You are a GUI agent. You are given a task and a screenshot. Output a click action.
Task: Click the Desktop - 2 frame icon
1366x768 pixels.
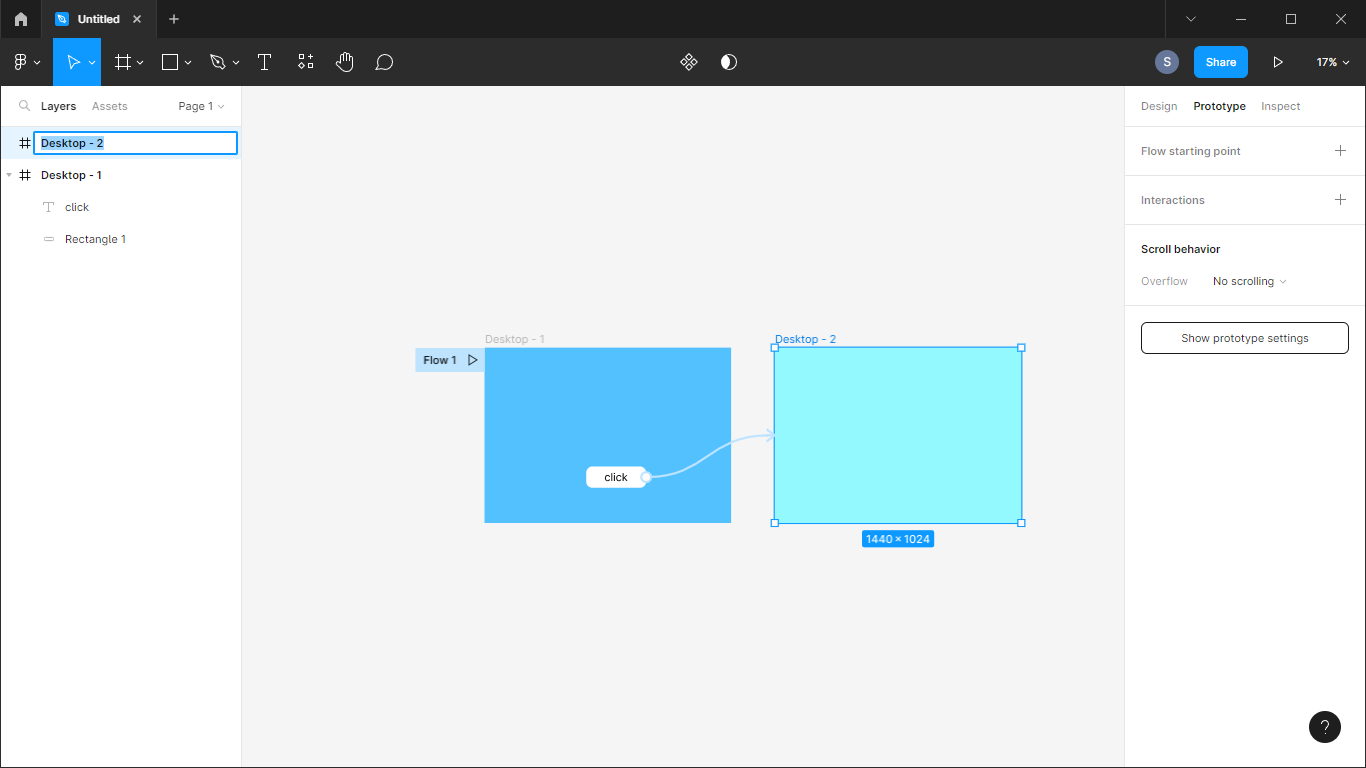[x=25, y=143]
